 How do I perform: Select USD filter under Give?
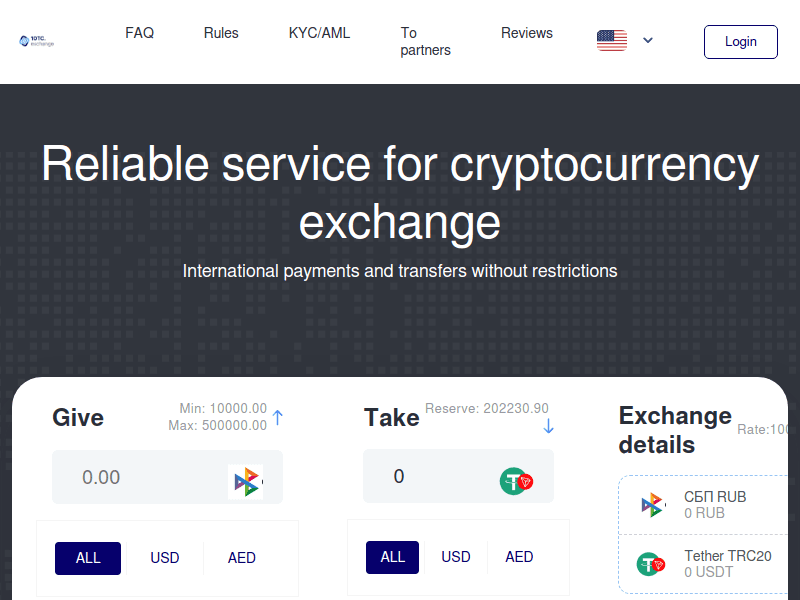(165, 558)
